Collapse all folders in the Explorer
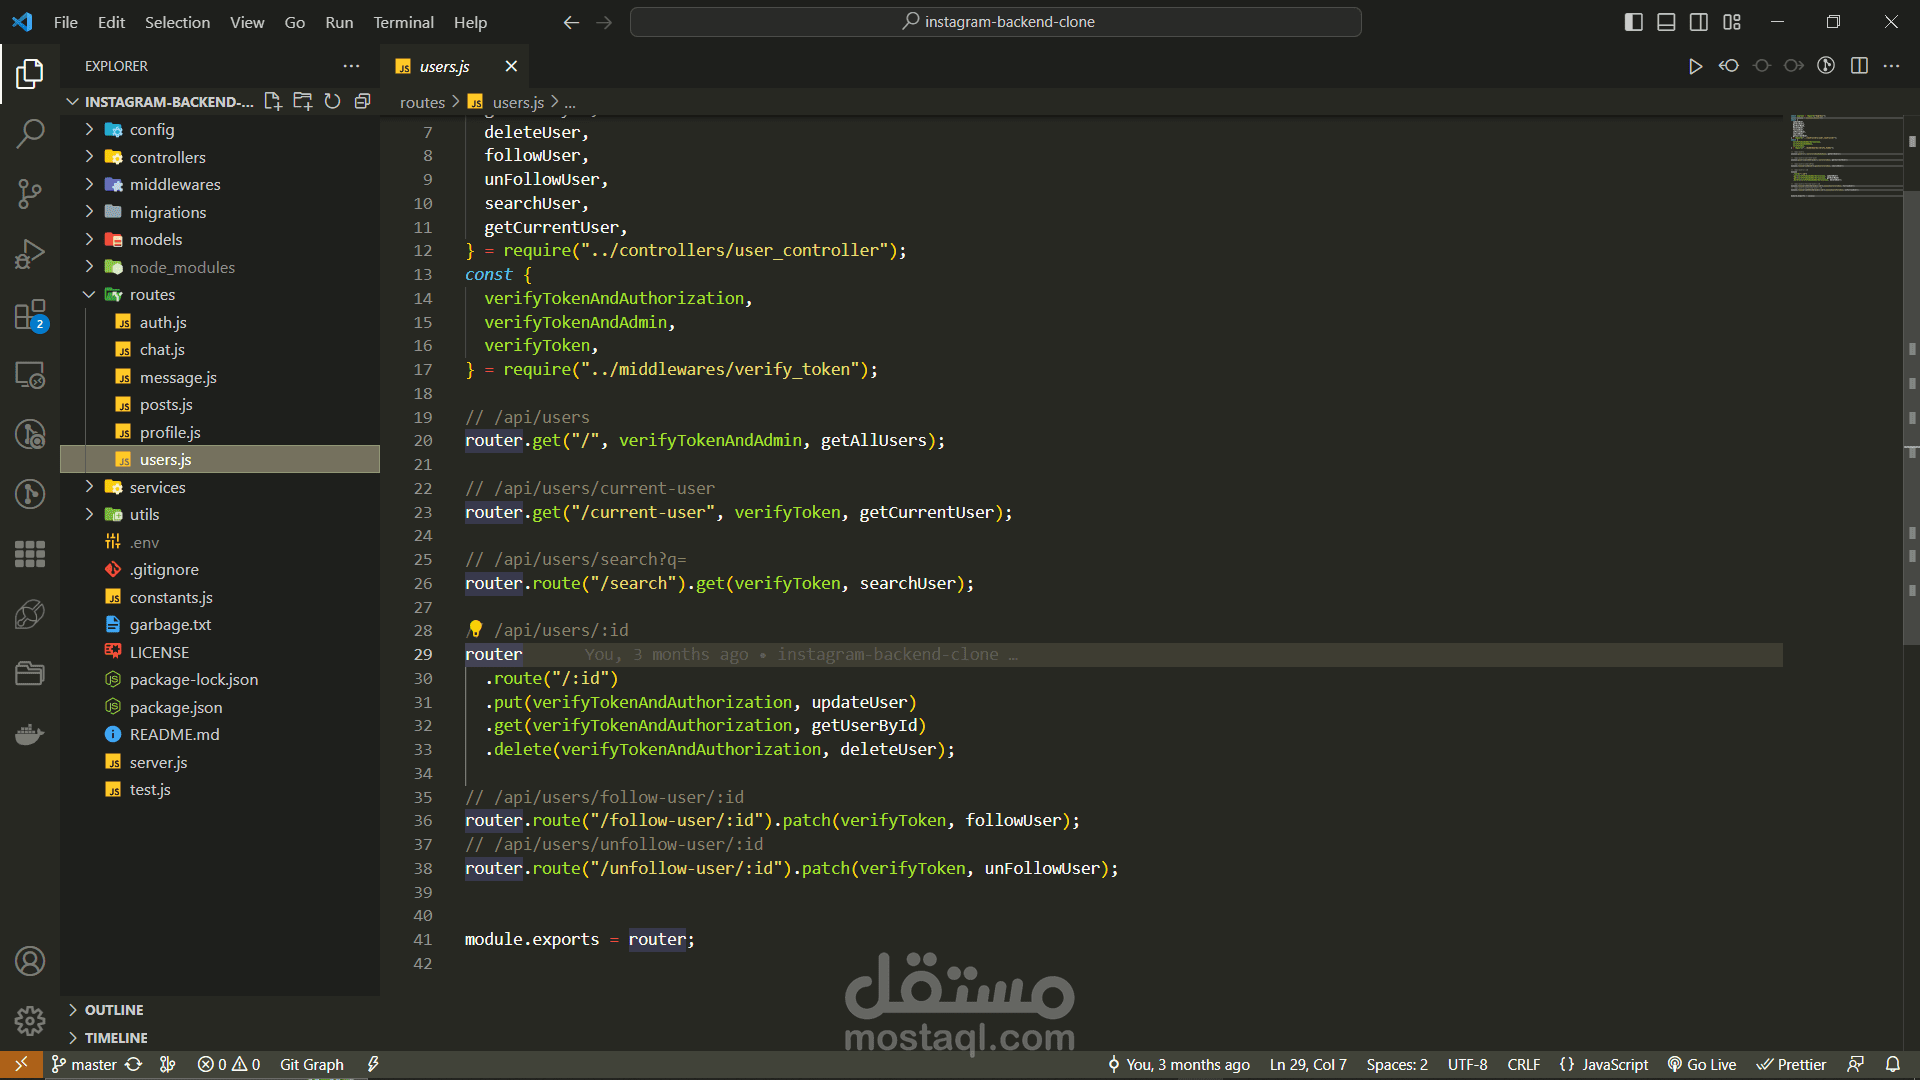The image size is (1920, 1080). (362, 101)
